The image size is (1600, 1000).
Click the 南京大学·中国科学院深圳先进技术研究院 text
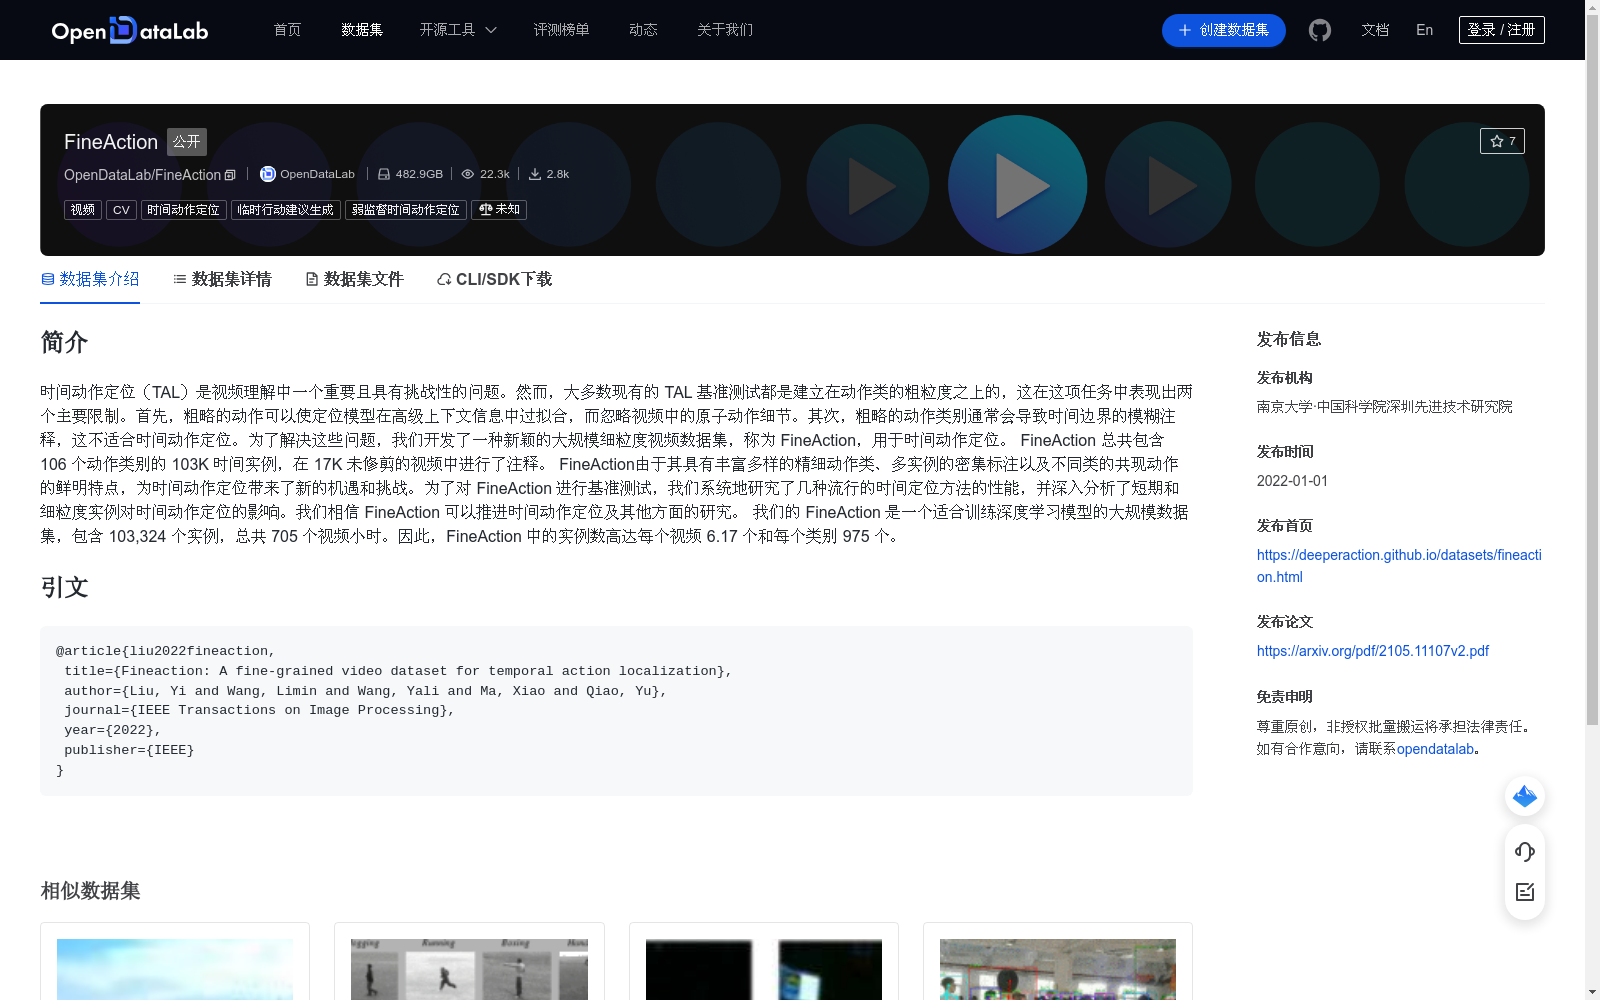point(1384,407)
